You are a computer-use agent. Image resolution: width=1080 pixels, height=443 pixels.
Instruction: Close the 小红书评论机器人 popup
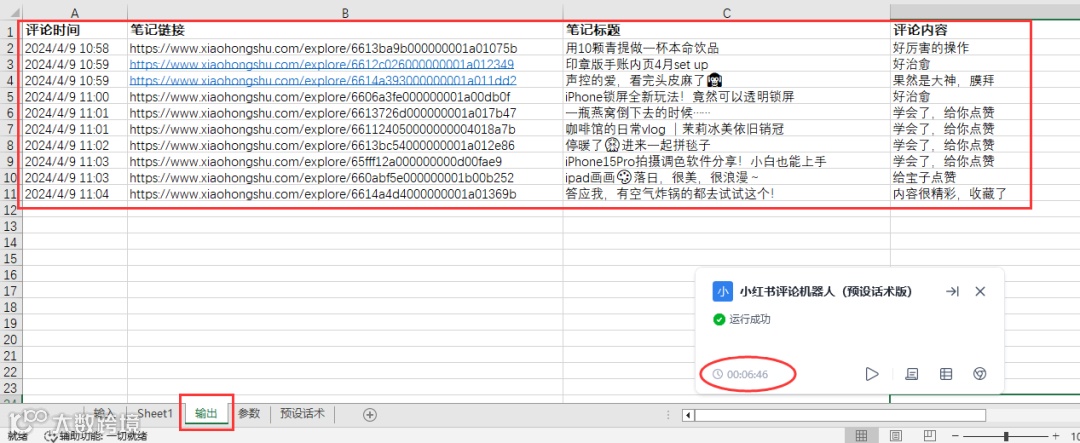pos(980,291)
